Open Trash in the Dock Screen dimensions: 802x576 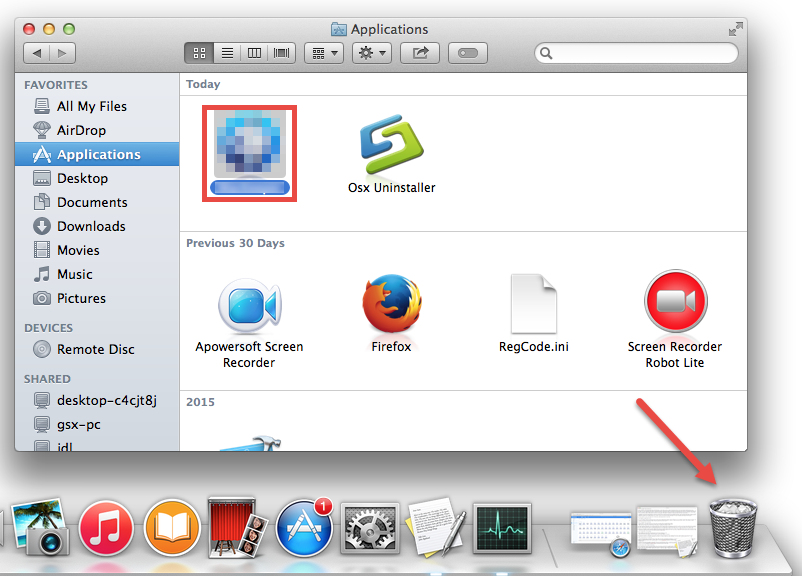[733, 527]
